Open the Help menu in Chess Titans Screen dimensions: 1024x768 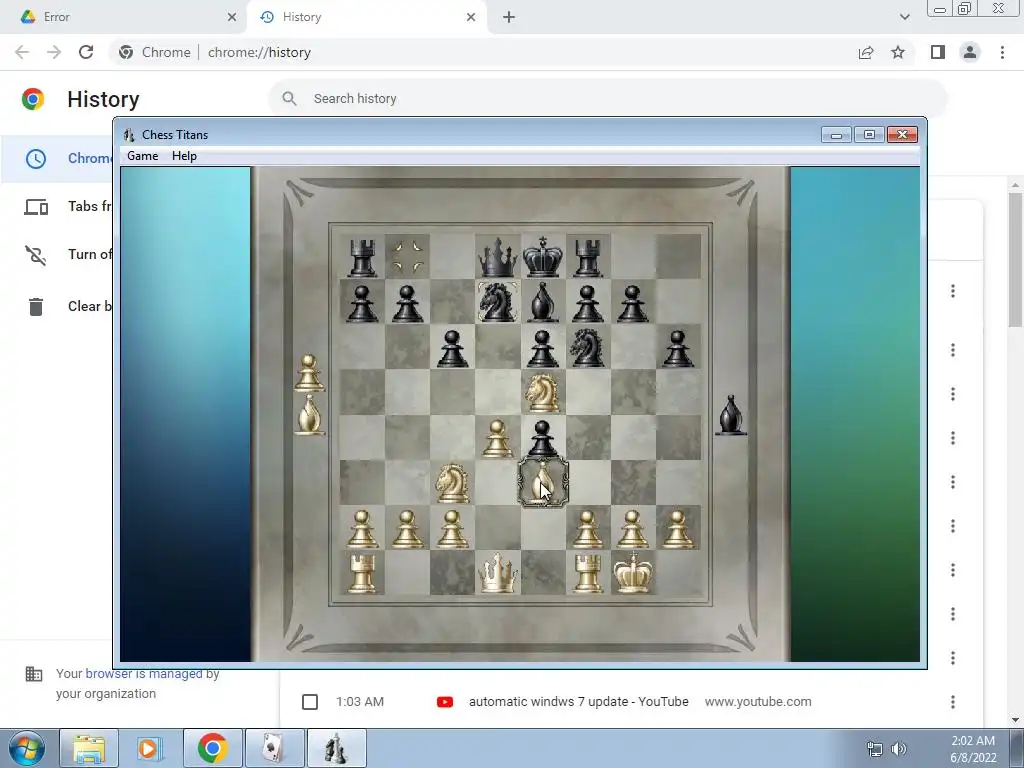click(x=184, y=156)
